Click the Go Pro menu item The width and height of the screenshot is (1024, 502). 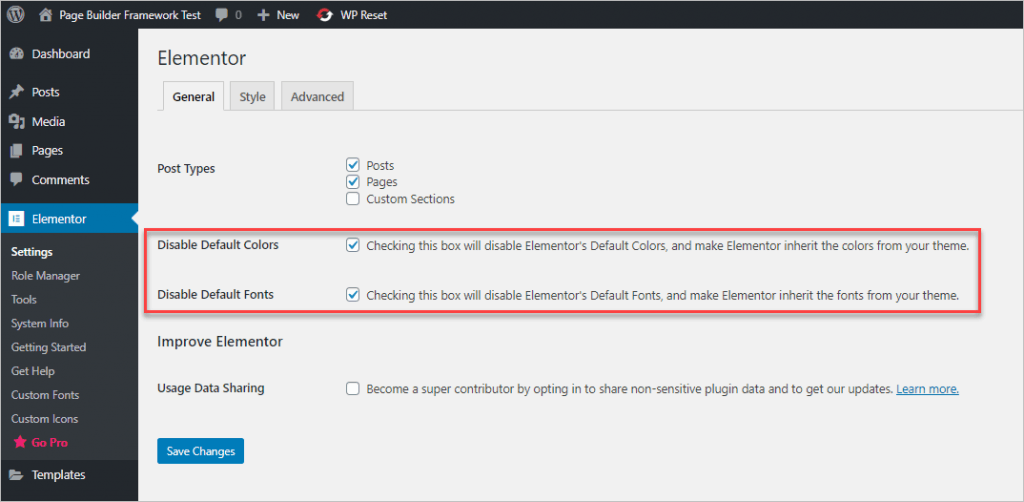point(49,442)
